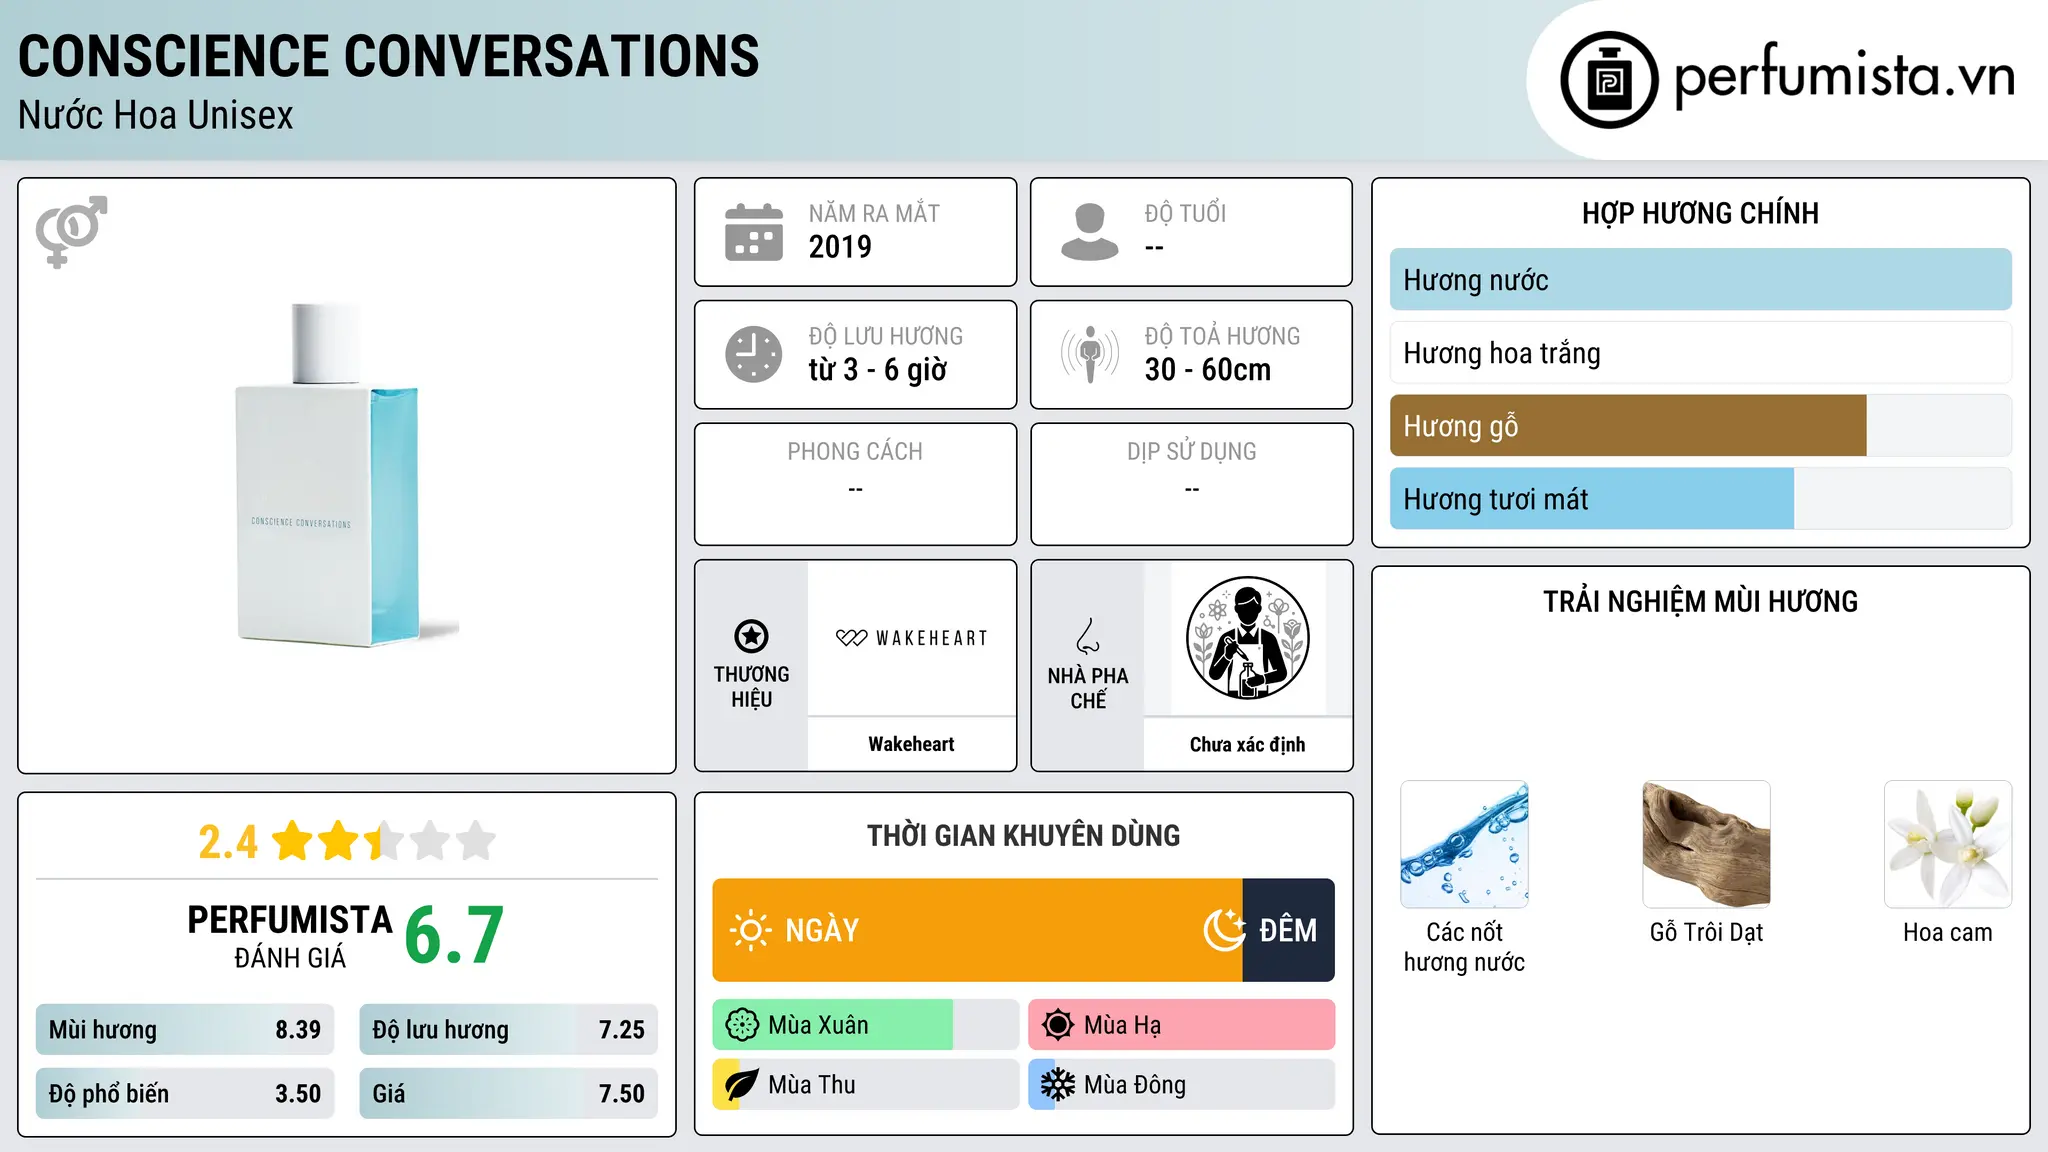This screenshot has height=1152, width=2048.
Task: Click the perfumista.vn perfume bottle logo icon
Action: (x=1609, y=80)
